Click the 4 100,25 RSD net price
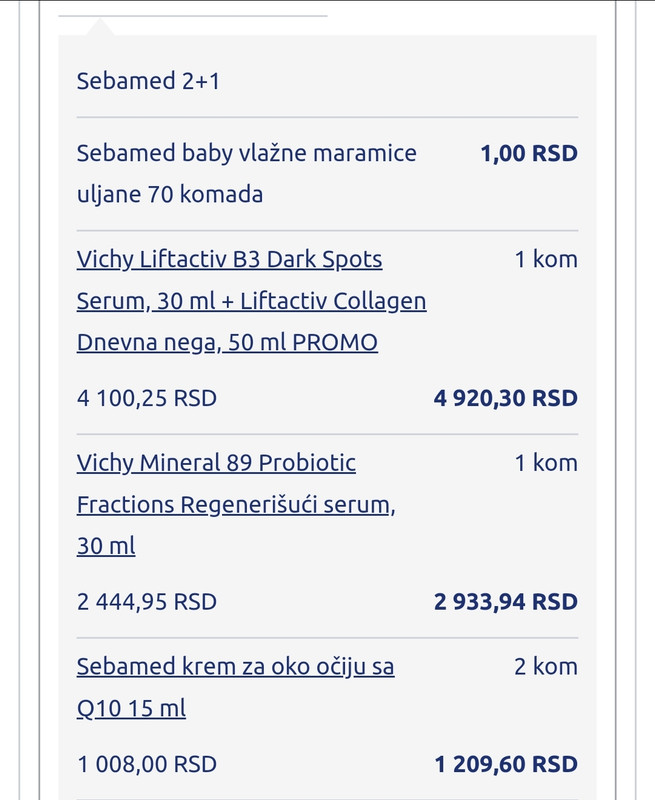This screenshot has height=800, width=655. tap(146, 398)
